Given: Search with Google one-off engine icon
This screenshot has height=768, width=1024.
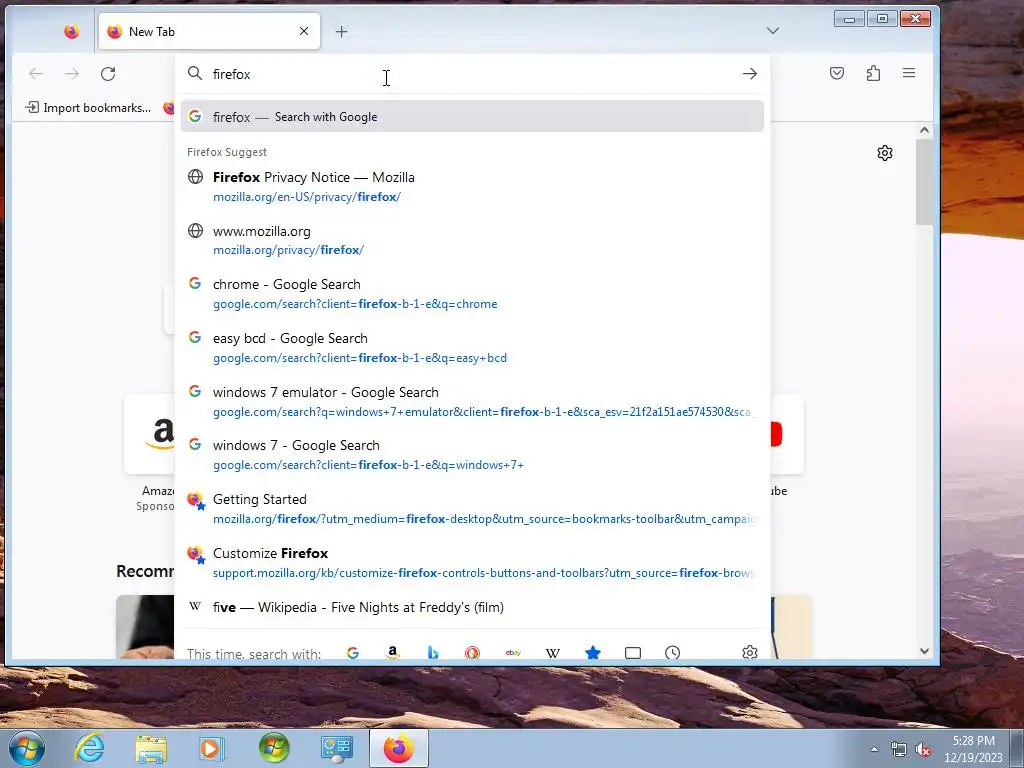Looking at the screenshot, I should (x=353, y=652).
